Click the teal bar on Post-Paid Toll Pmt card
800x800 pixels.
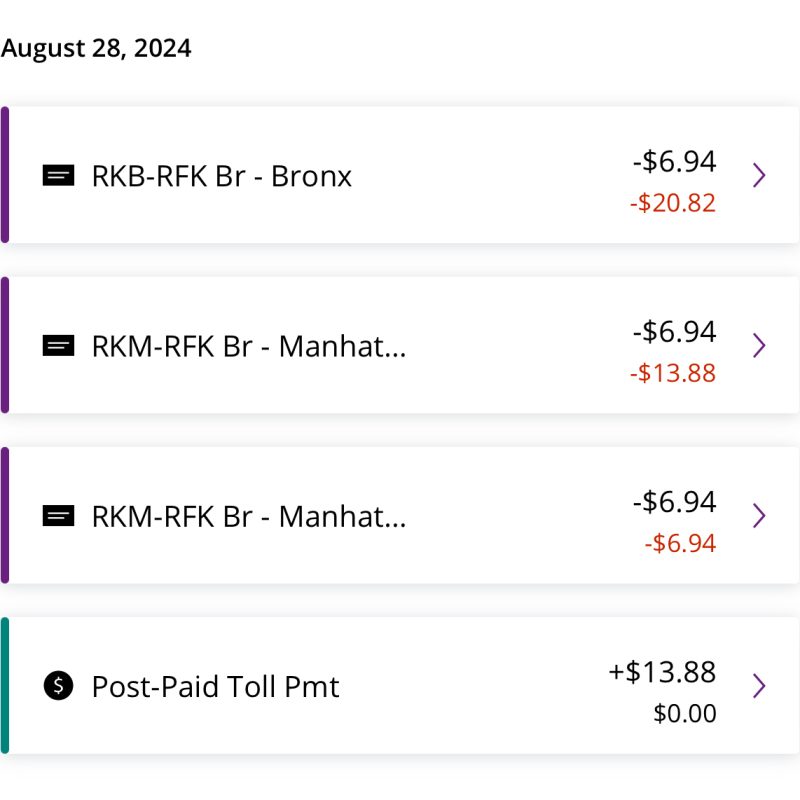coord(5,685)
